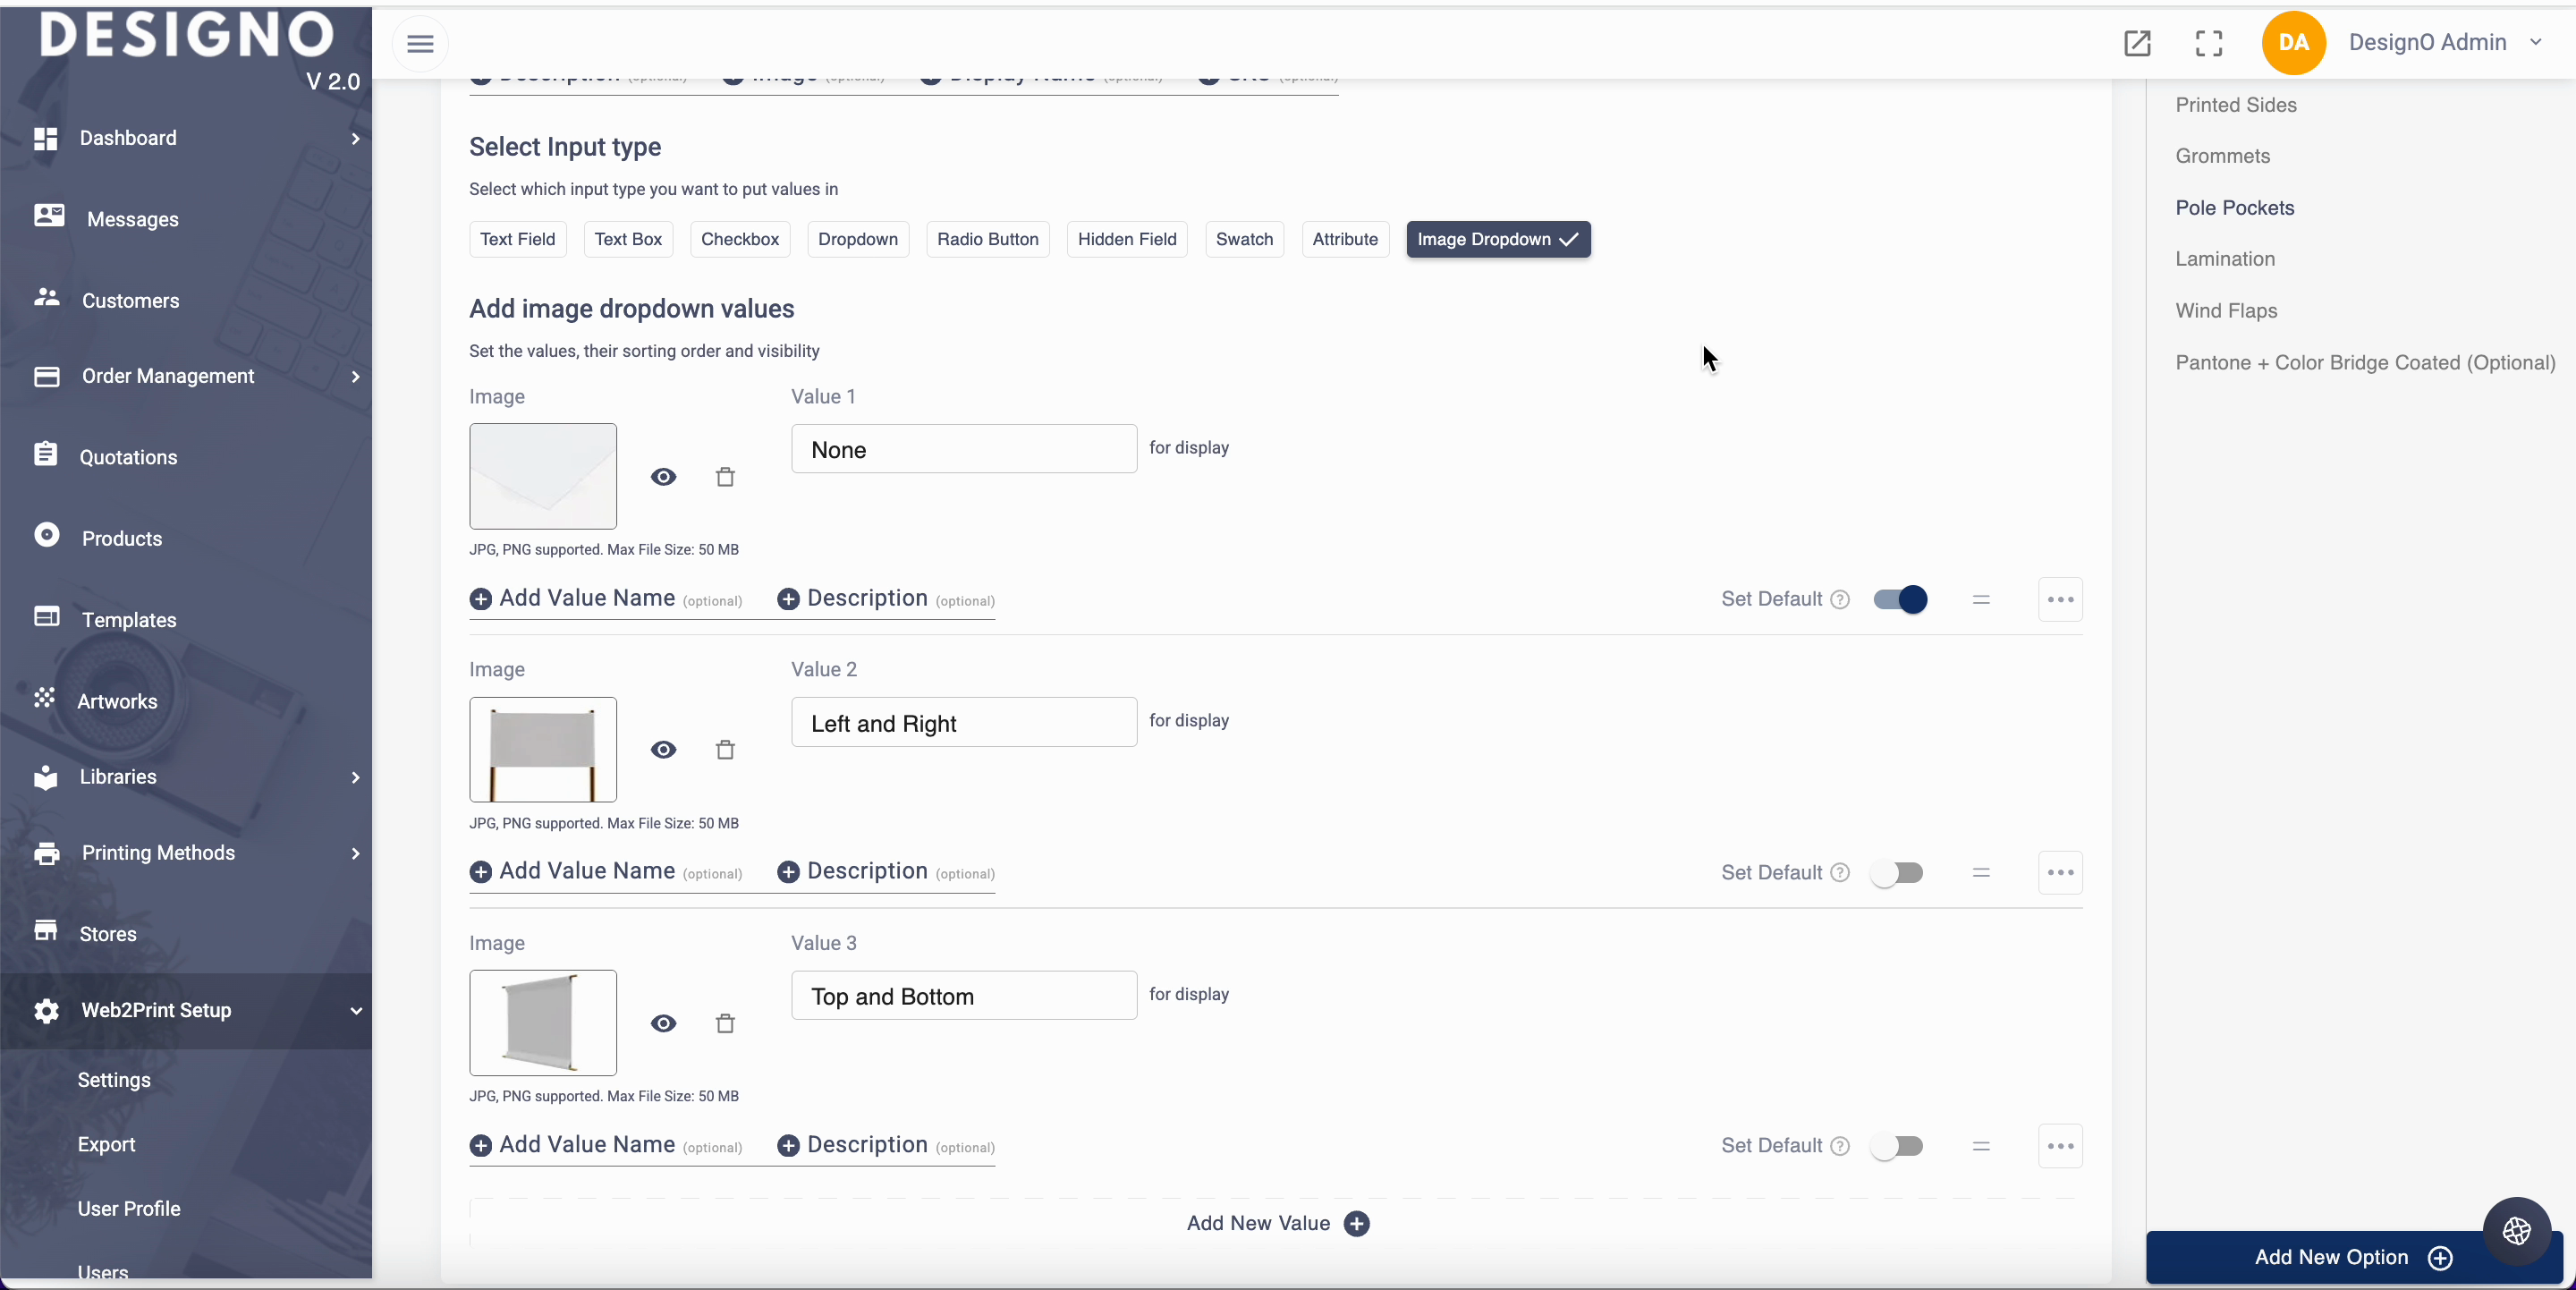
Task: Collapse the Web2Print Setup sidebar section
Action: (156, 1010)
